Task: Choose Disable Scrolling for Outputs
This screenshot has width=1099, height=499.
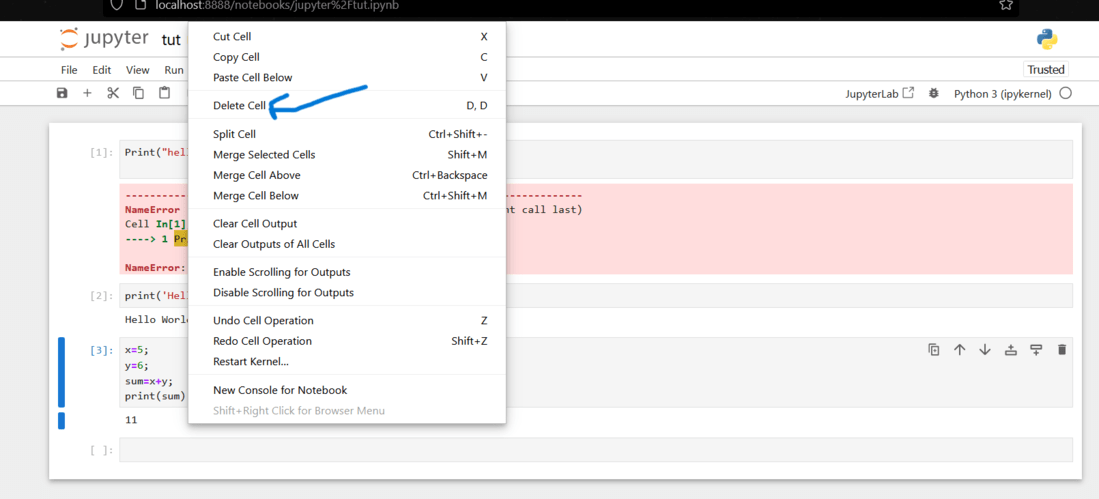Action: pos(347,292)
